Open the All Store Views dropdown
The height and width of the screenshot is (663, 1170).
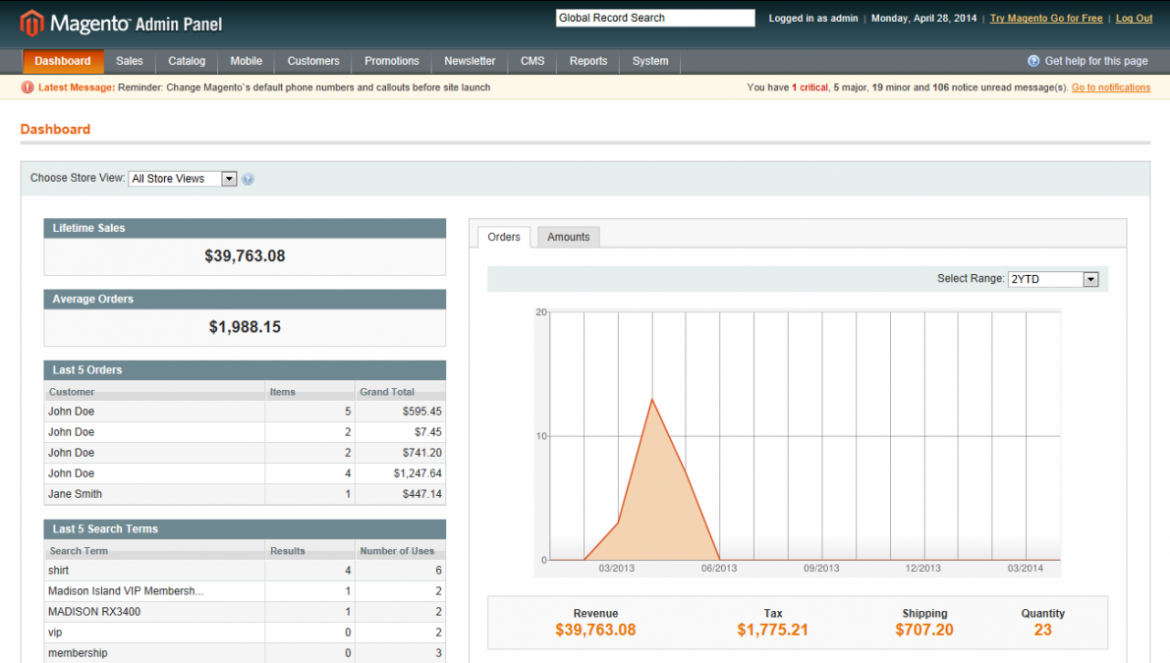tap(182, 178)
